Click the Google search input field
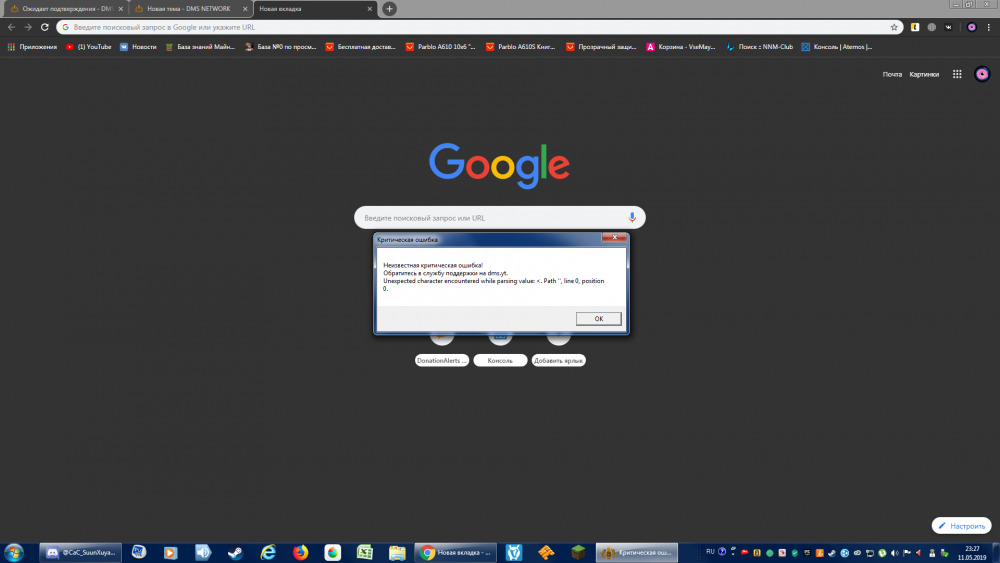This screenshot has height=563, width=1000. (490, 217)
